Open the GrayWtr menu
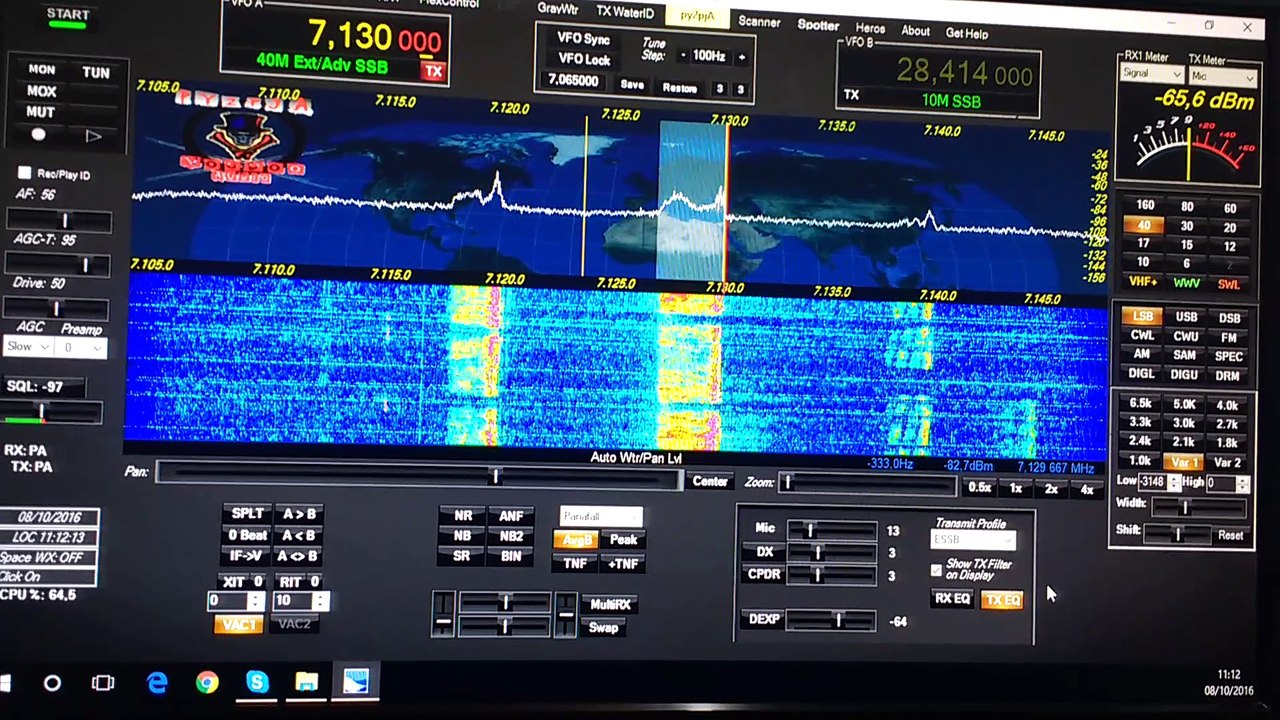 point(558,9)
